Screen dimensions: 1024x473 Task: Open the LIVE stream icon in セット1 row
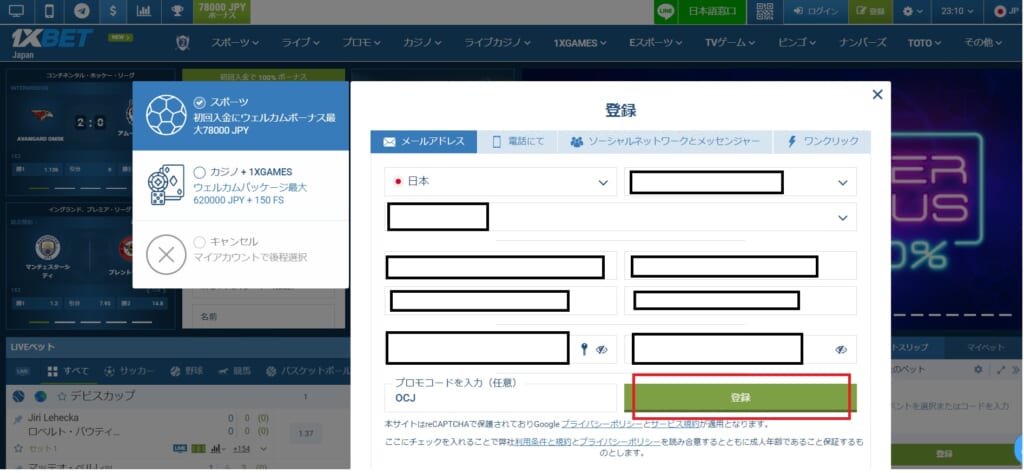click(x=180, y=449)
